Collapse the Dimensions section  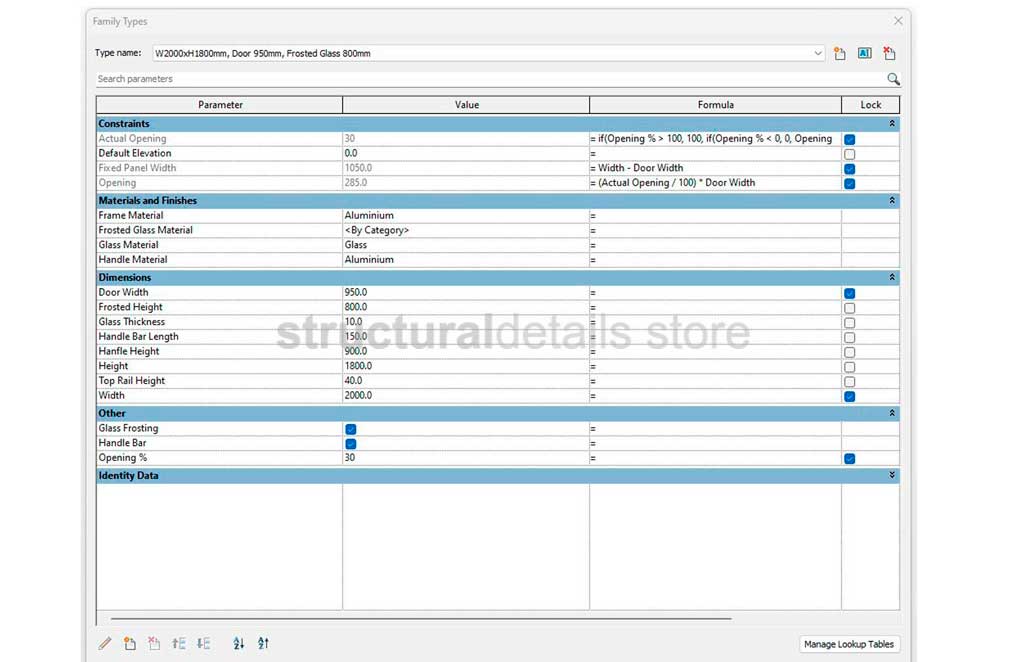(891, 278)
